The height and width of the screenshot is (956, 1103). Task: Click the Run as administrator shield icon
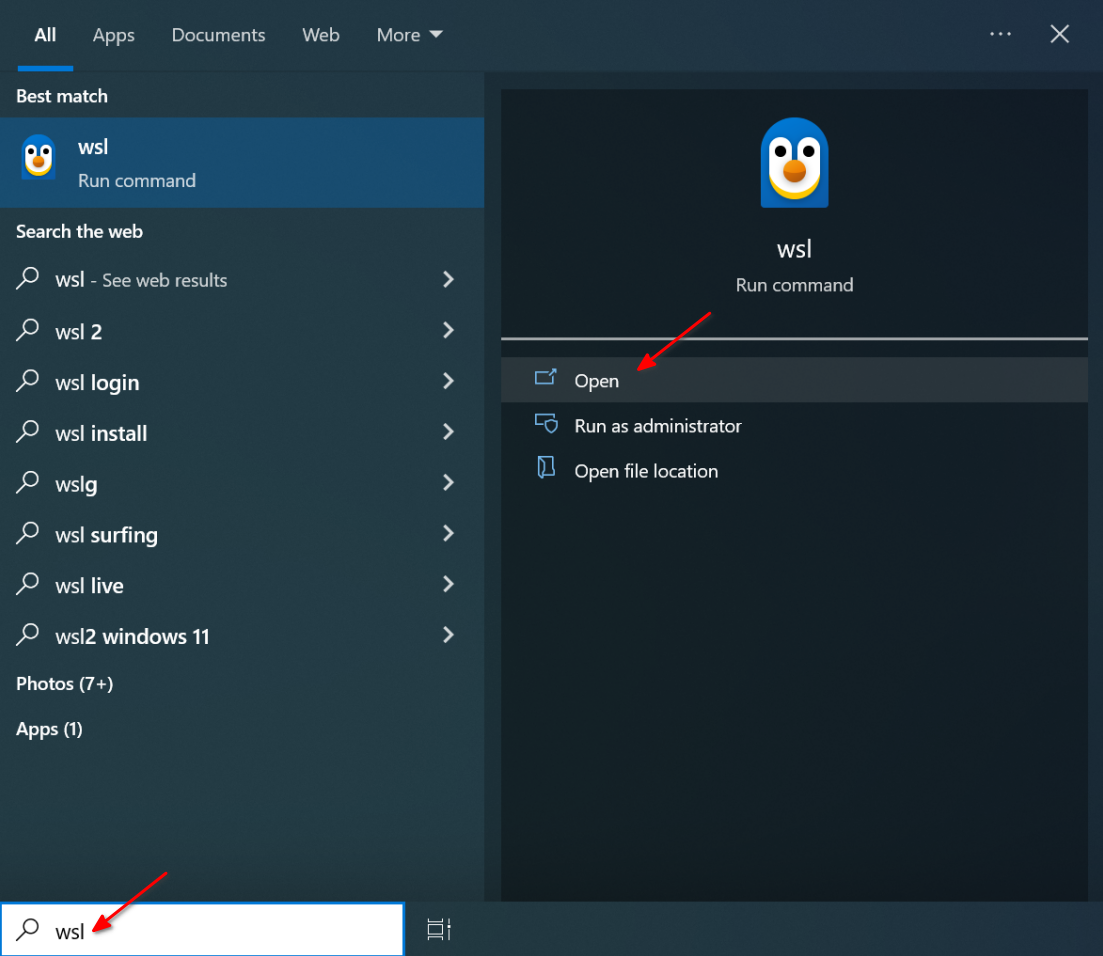click(546, 423)
